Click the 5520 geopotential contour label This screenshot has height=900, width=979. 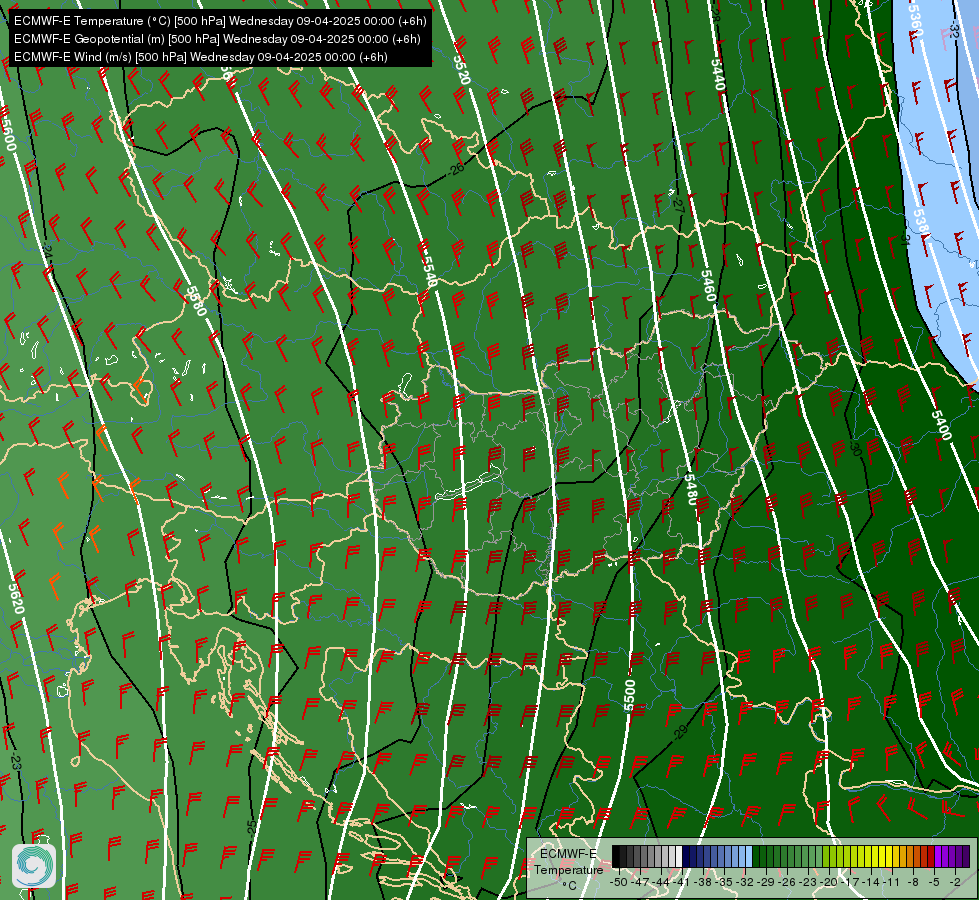461,69
